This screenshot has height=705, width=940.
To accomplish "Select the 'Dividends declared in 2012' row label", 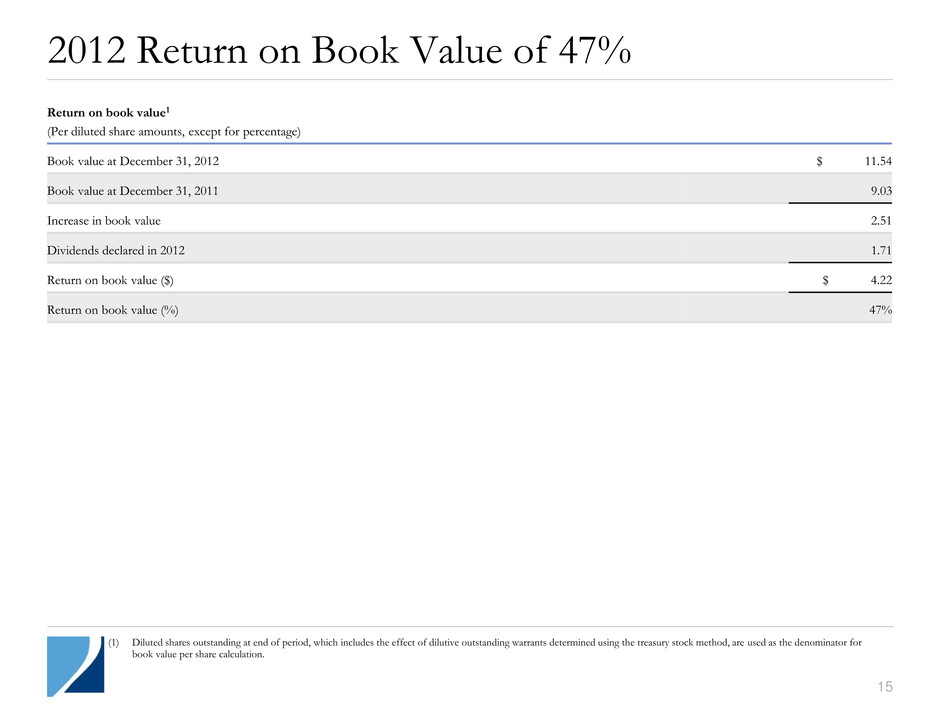I will click(x=115, y=249).
